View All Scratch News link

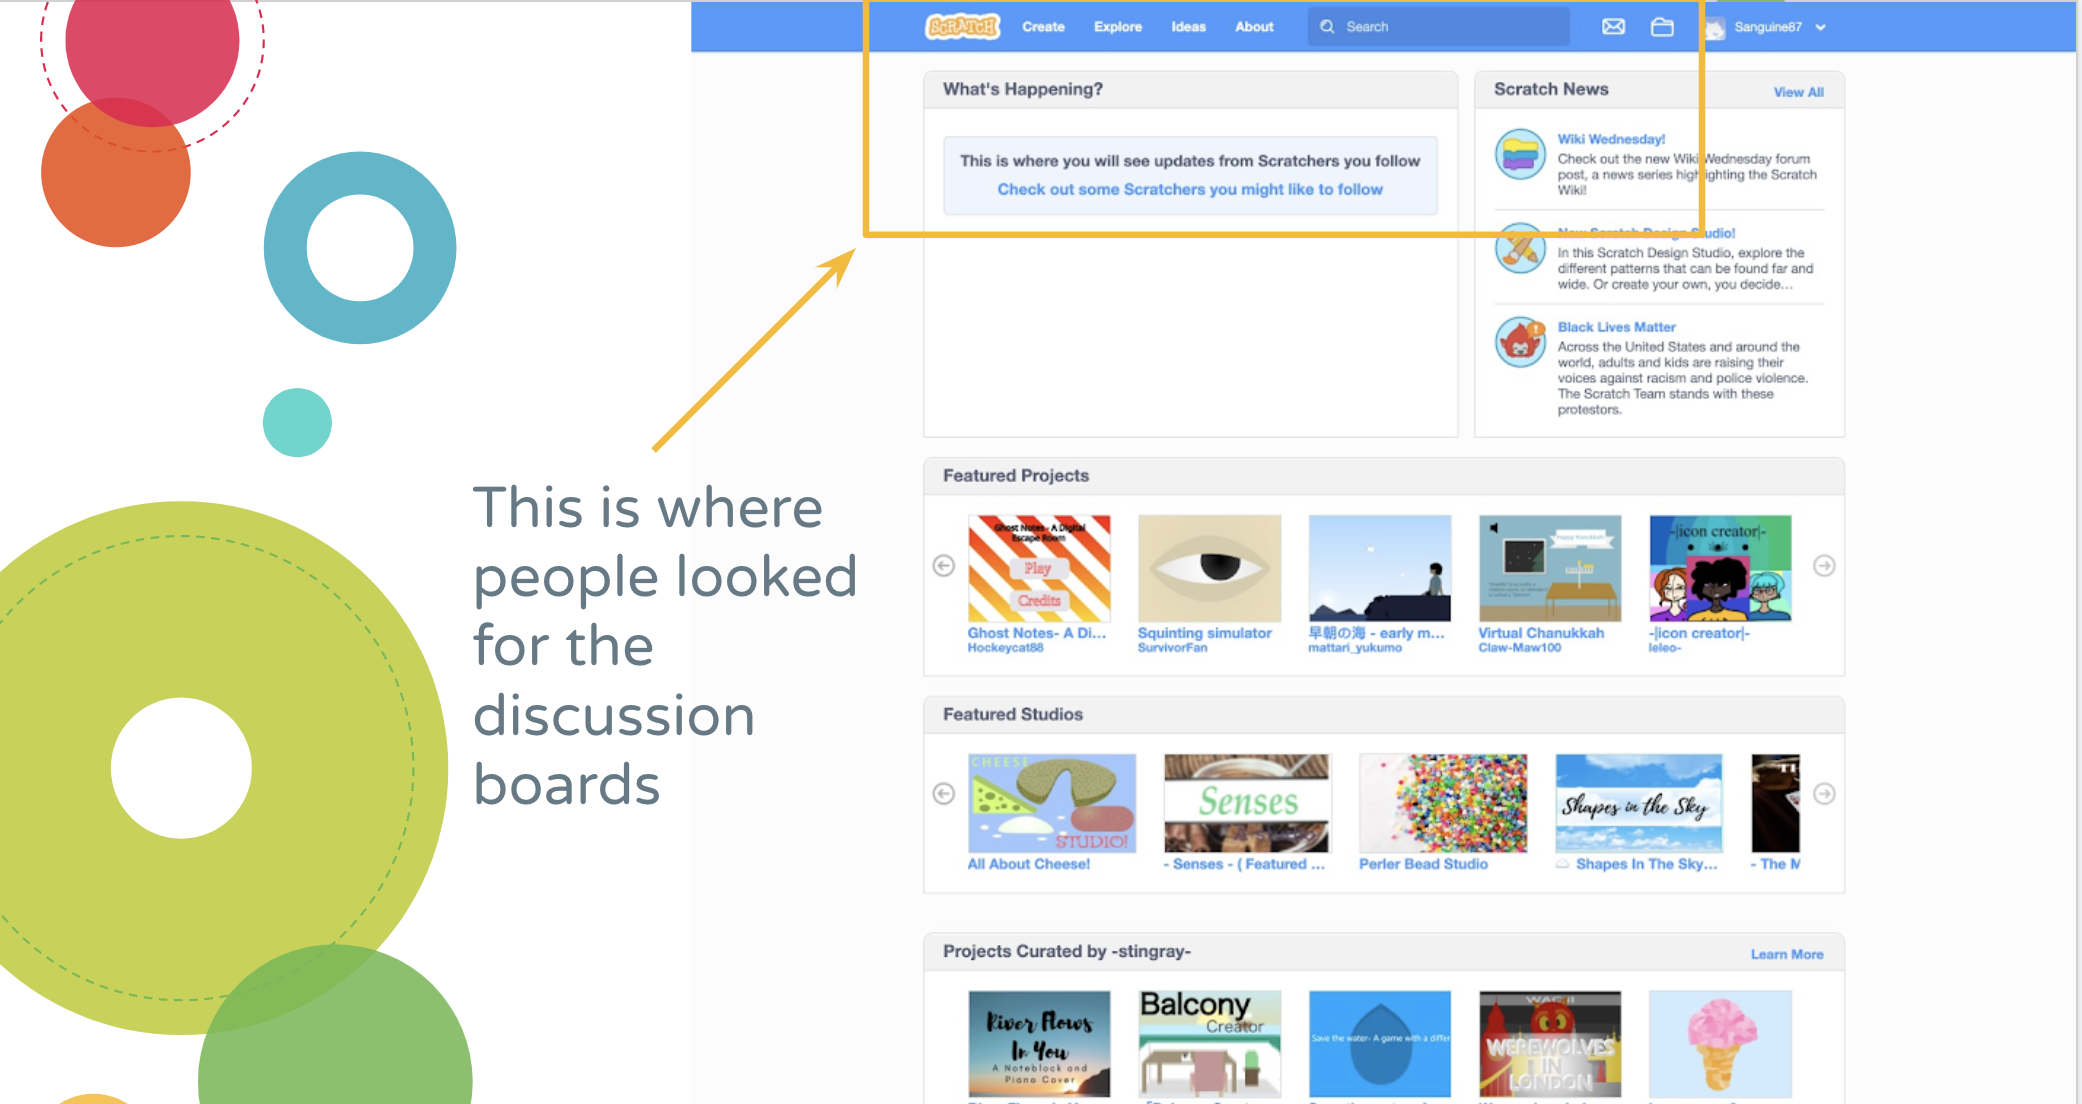coord(1798,92)
